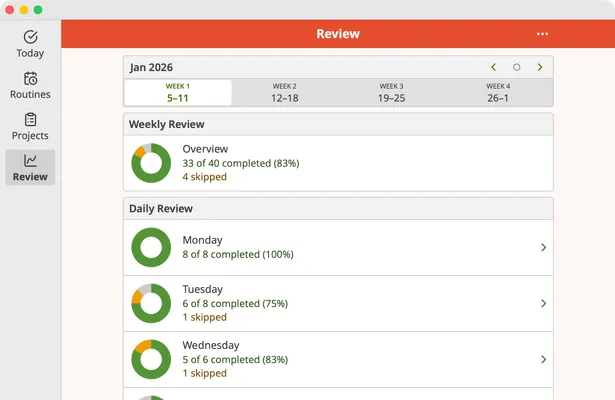Maximize the window with the green button
Viewport: 615px width, 400px height.
pos(38,10)
